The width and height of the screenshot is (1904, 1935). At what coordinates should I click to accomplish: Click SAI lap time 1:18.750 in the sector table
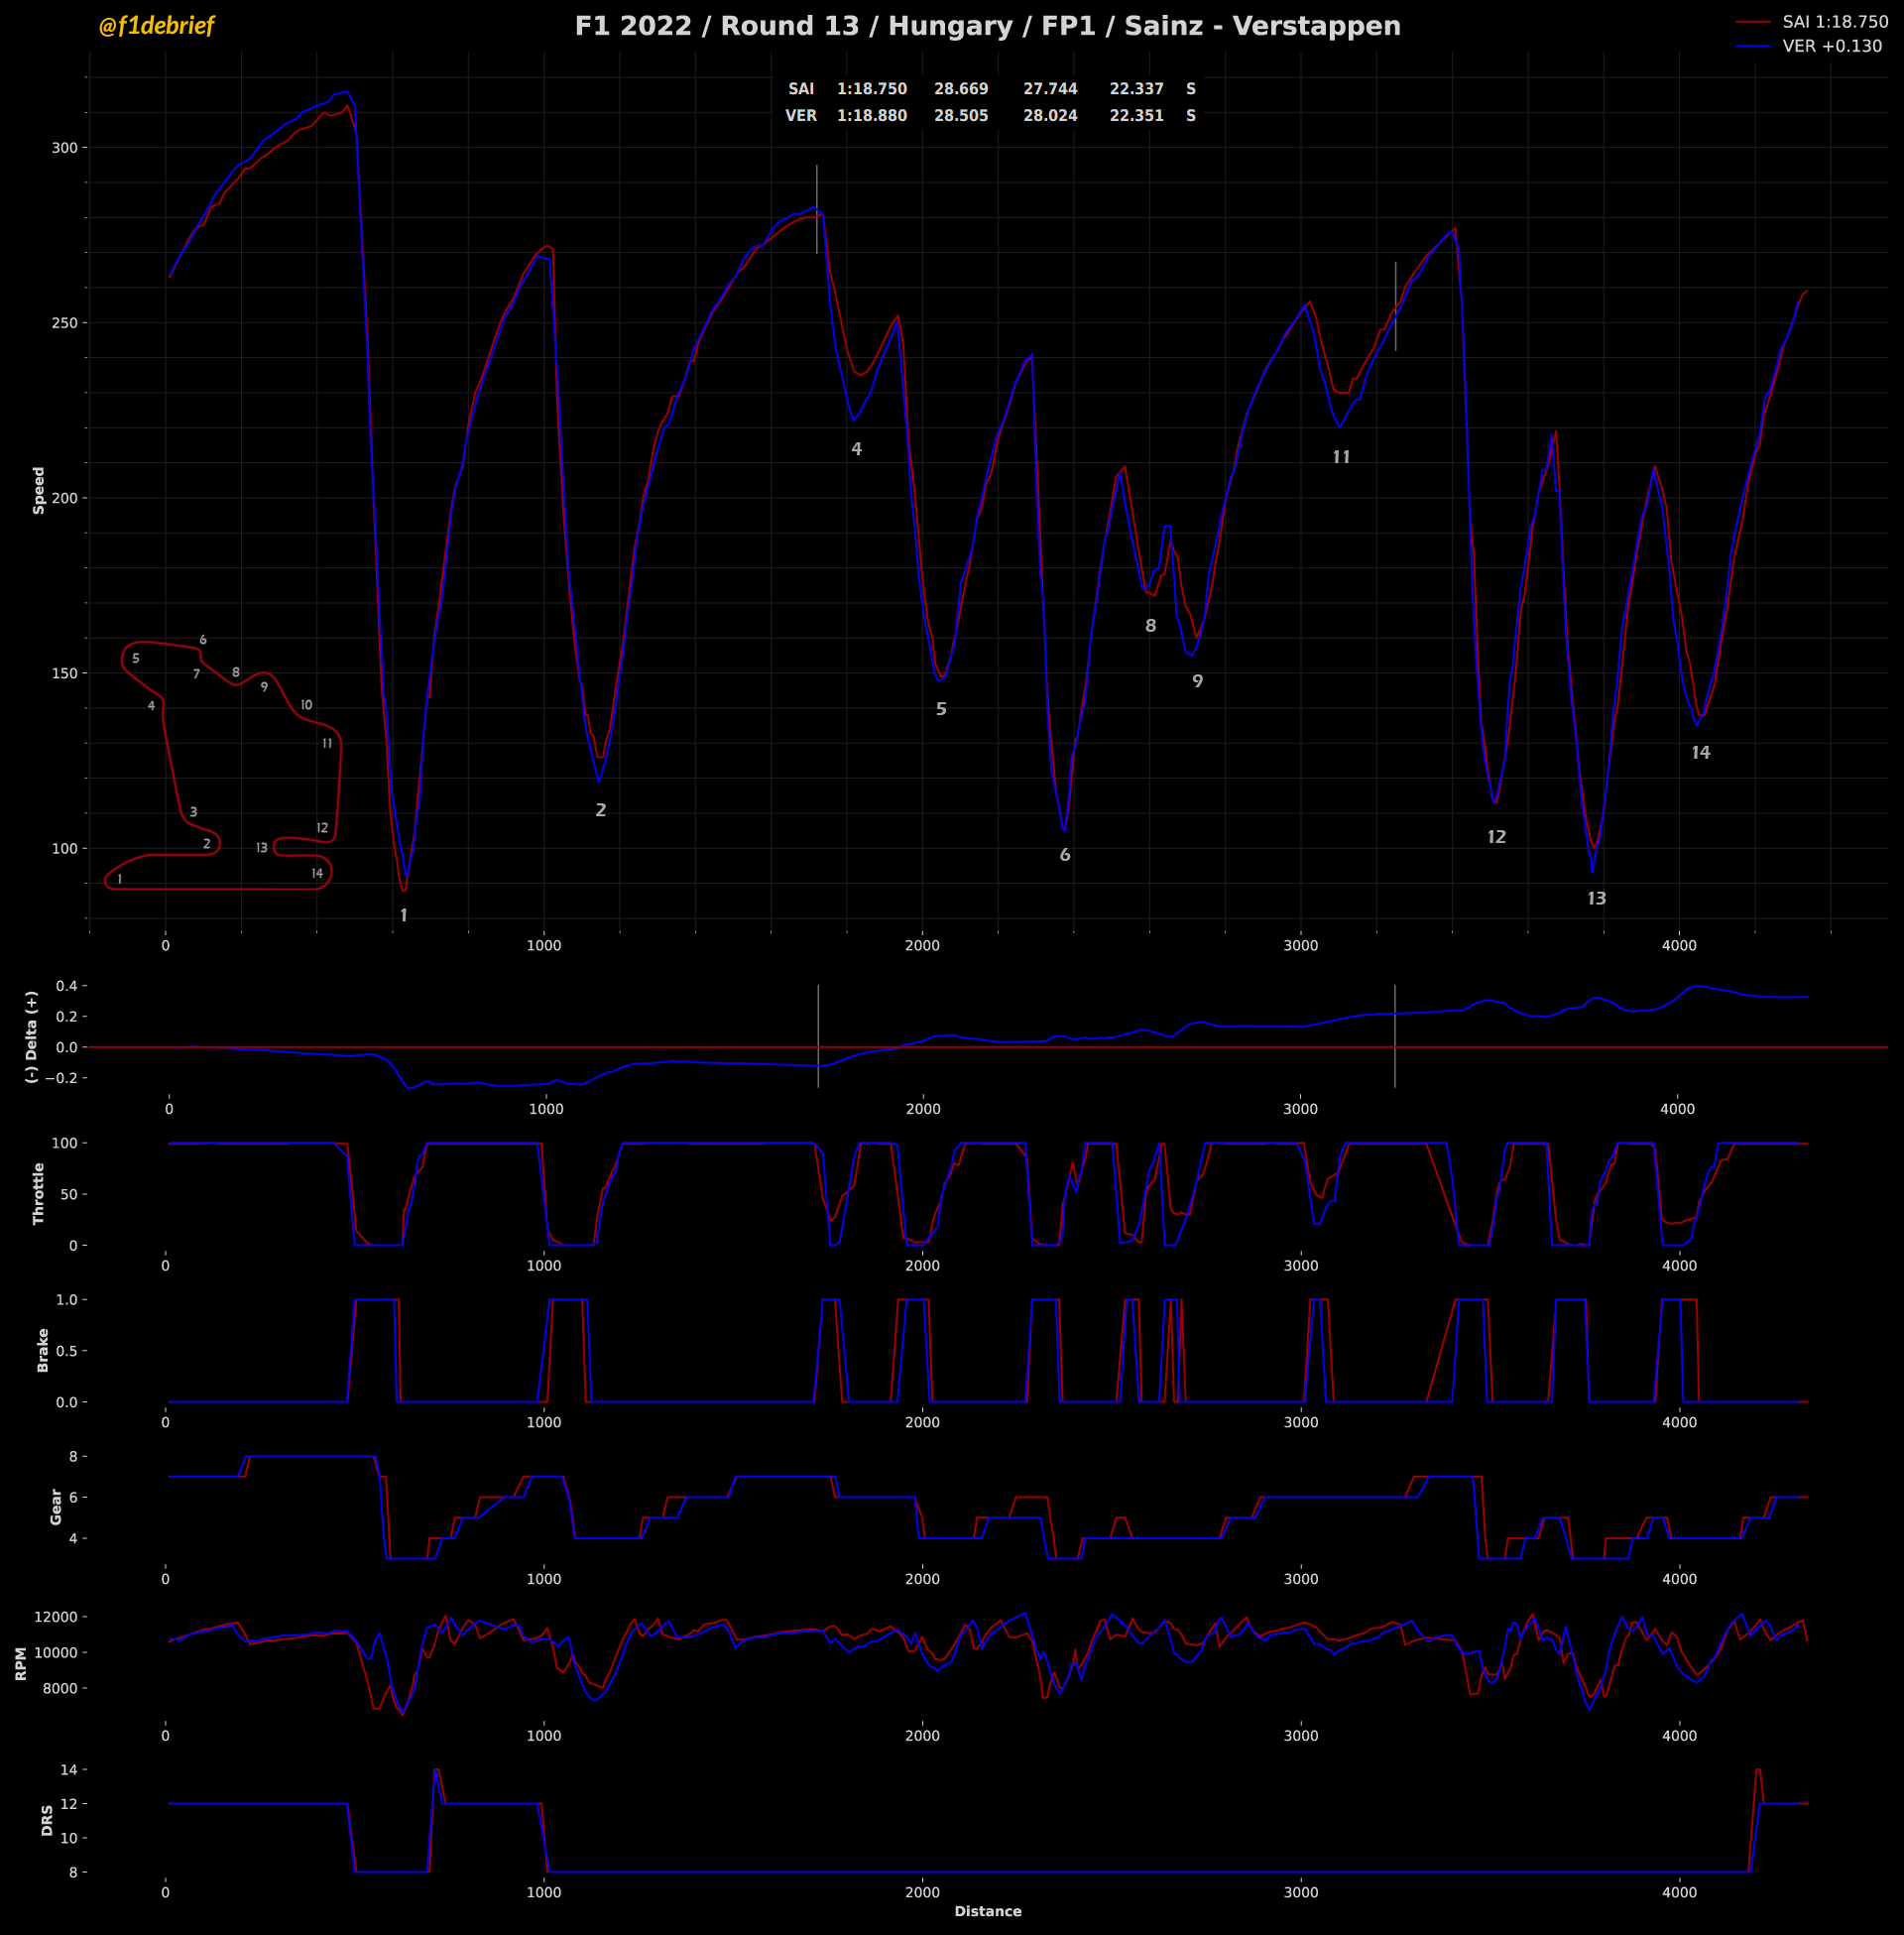872,89
